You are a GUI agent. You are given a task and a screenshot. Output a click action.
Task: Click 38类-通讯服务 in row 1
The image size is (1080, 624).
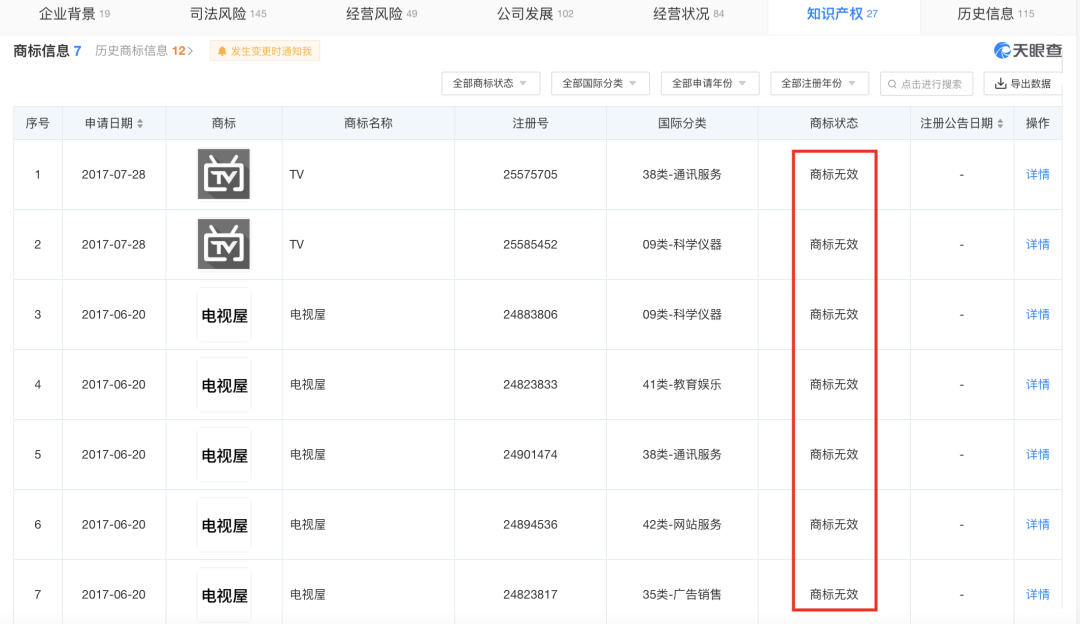[x=682, y=174]
